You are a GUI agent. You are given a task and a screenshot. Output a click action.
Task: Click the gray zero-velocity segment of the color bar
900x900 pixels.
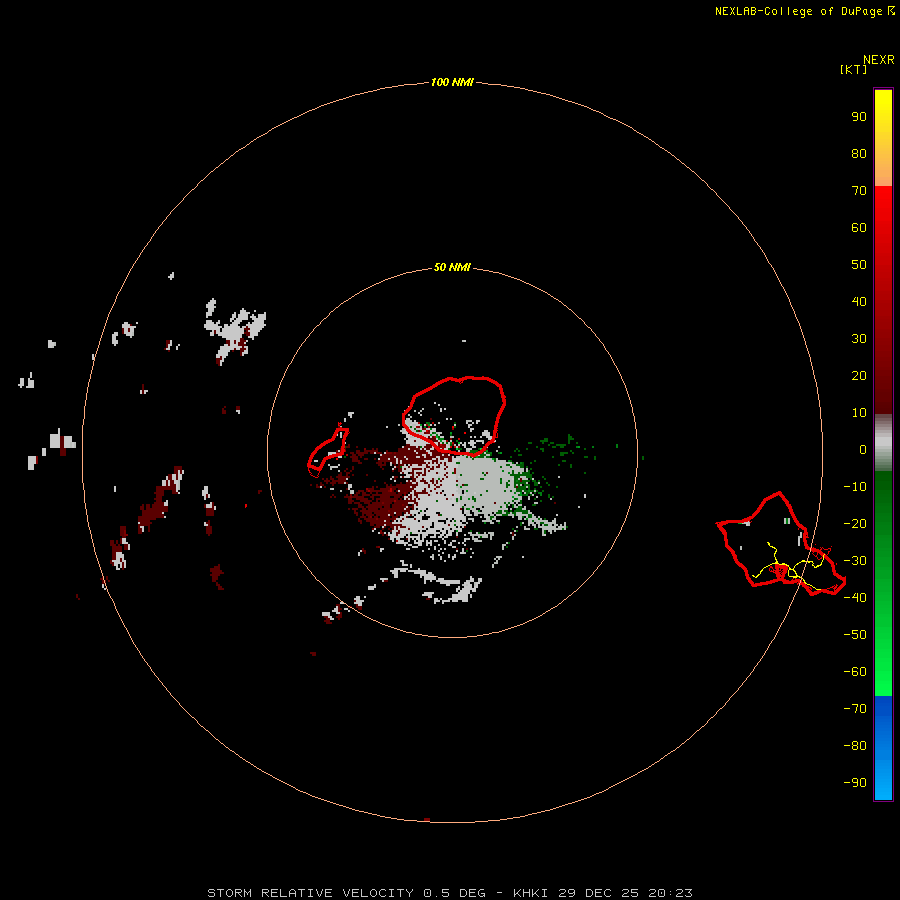click(883, 443)
